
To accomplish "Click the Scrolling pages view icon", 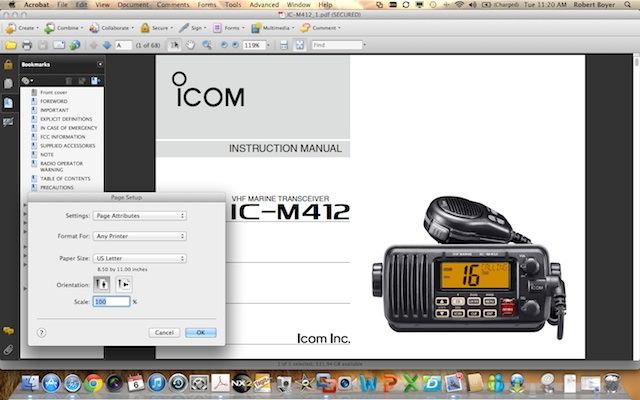I will pyautogui.click(x=284, y=45).
